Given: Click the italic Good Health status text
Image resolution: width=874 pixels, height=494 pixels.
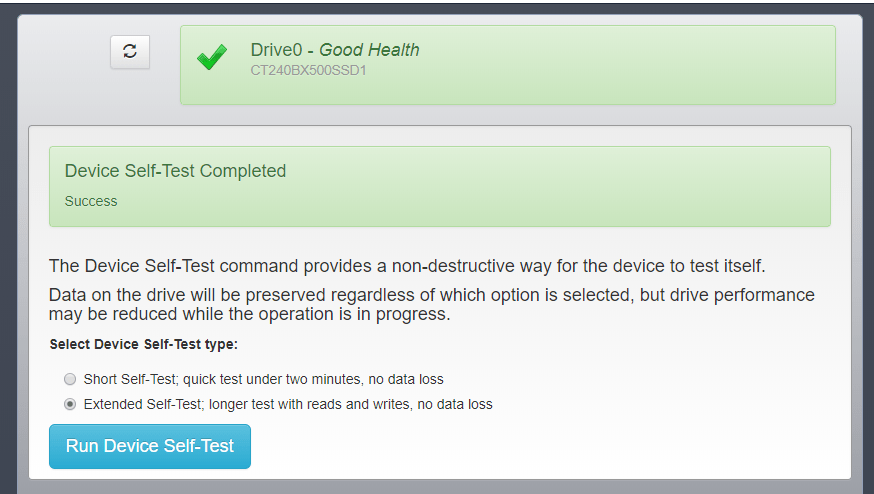Looking at the screenshot, I should click(x=369, y=50).
